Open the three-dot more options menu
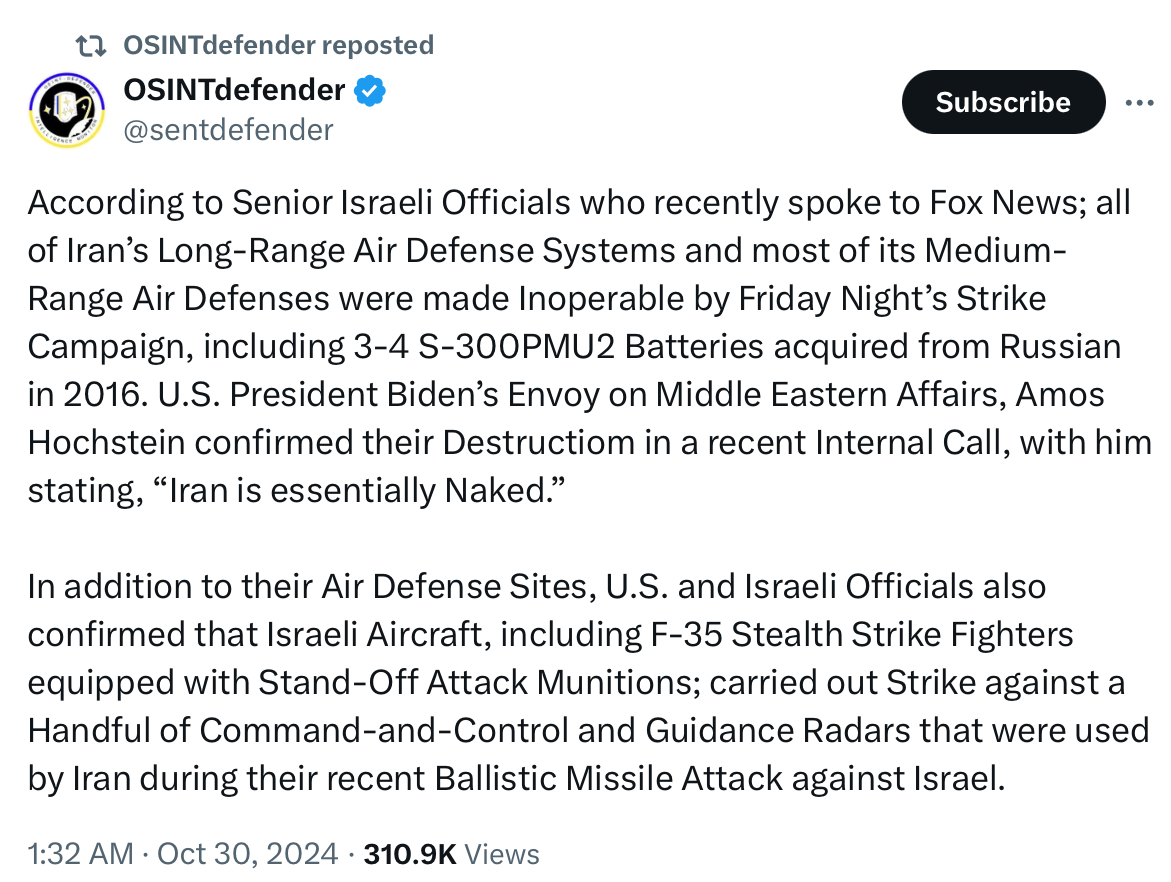 (x=1140, y=102)
